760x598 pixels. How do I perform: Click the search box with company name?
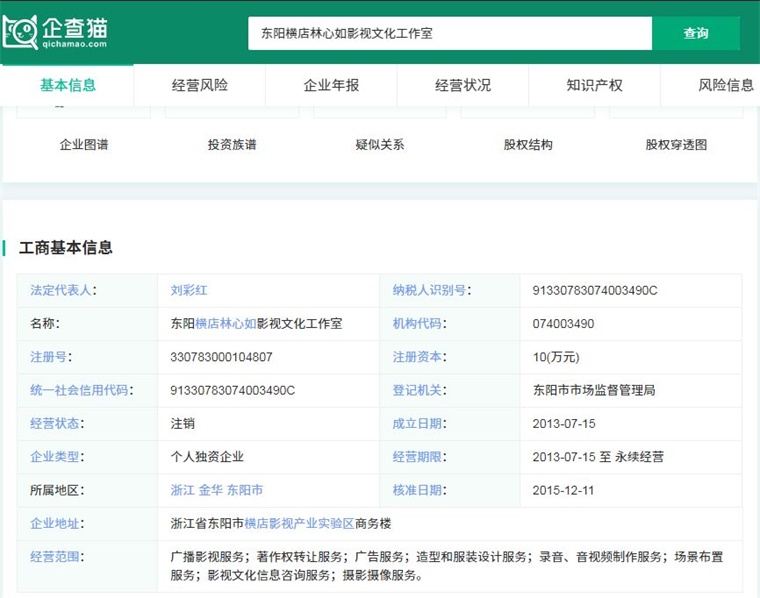450,33
